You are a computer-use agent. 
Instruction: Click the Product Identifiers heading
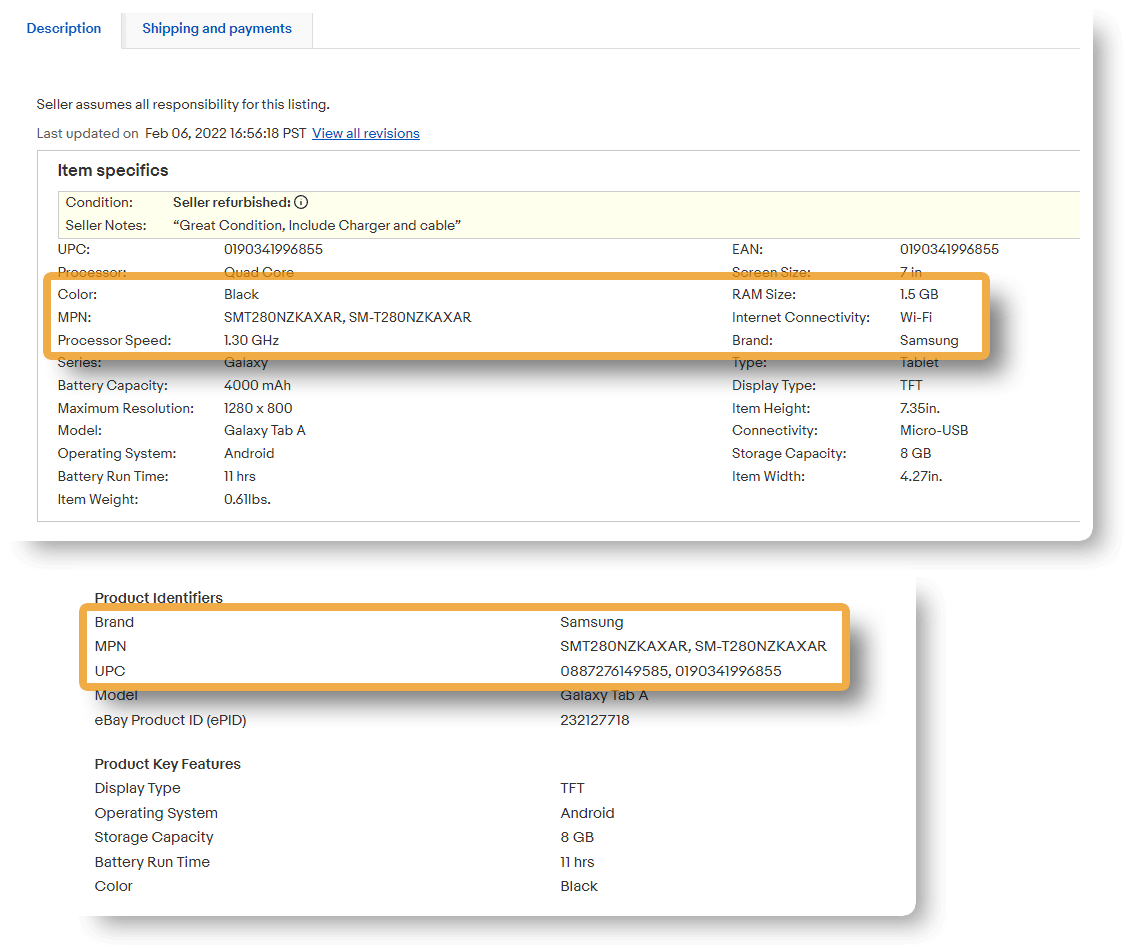[x=159, y=598]
